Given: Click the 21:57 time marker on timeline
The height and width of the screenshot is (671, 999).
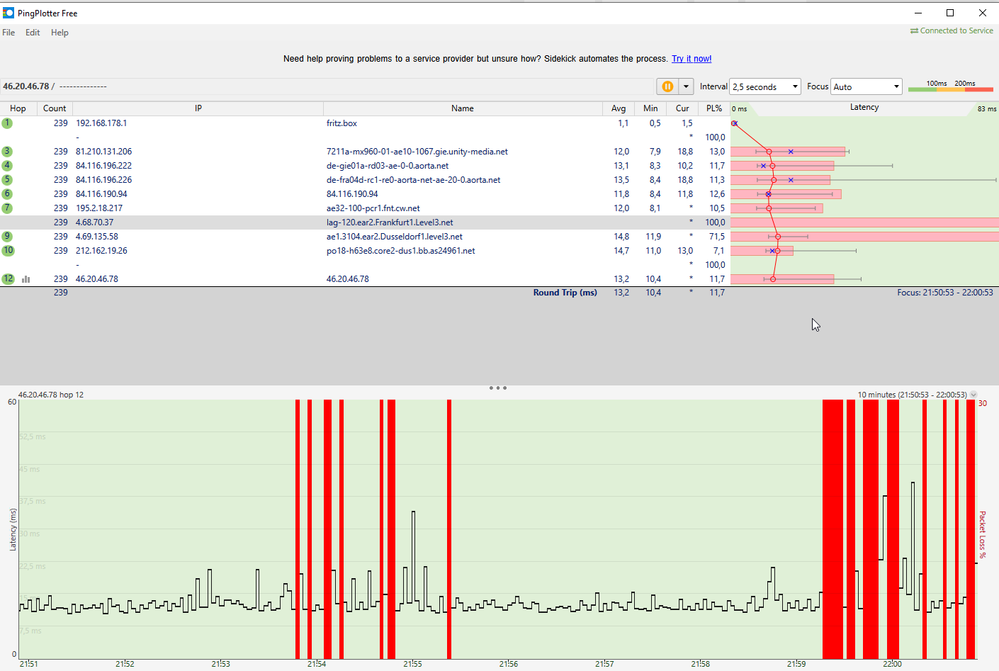Looking at the screenshot, I should tap(604, 664).
